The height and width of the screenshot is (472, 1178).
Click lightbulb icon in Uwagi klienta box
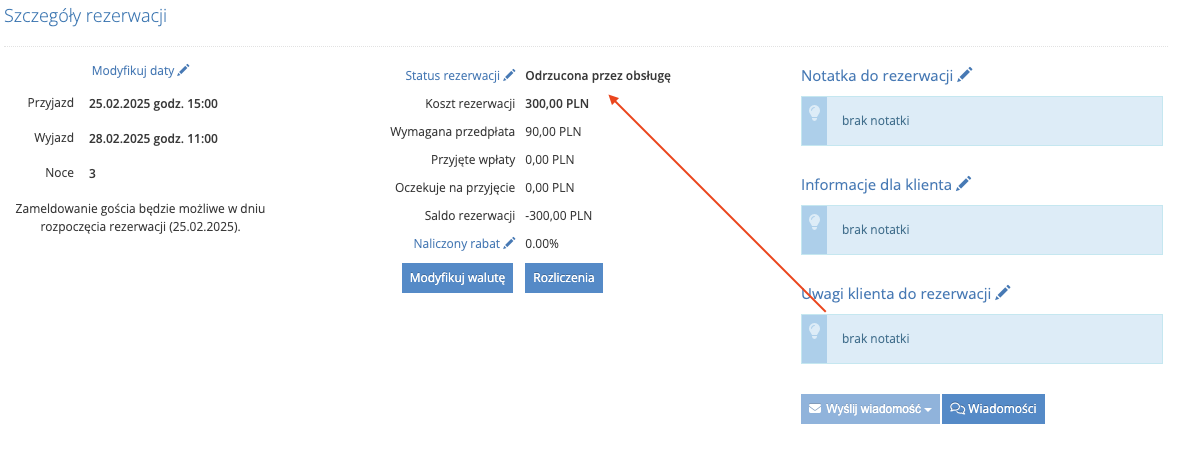point(814,331)
